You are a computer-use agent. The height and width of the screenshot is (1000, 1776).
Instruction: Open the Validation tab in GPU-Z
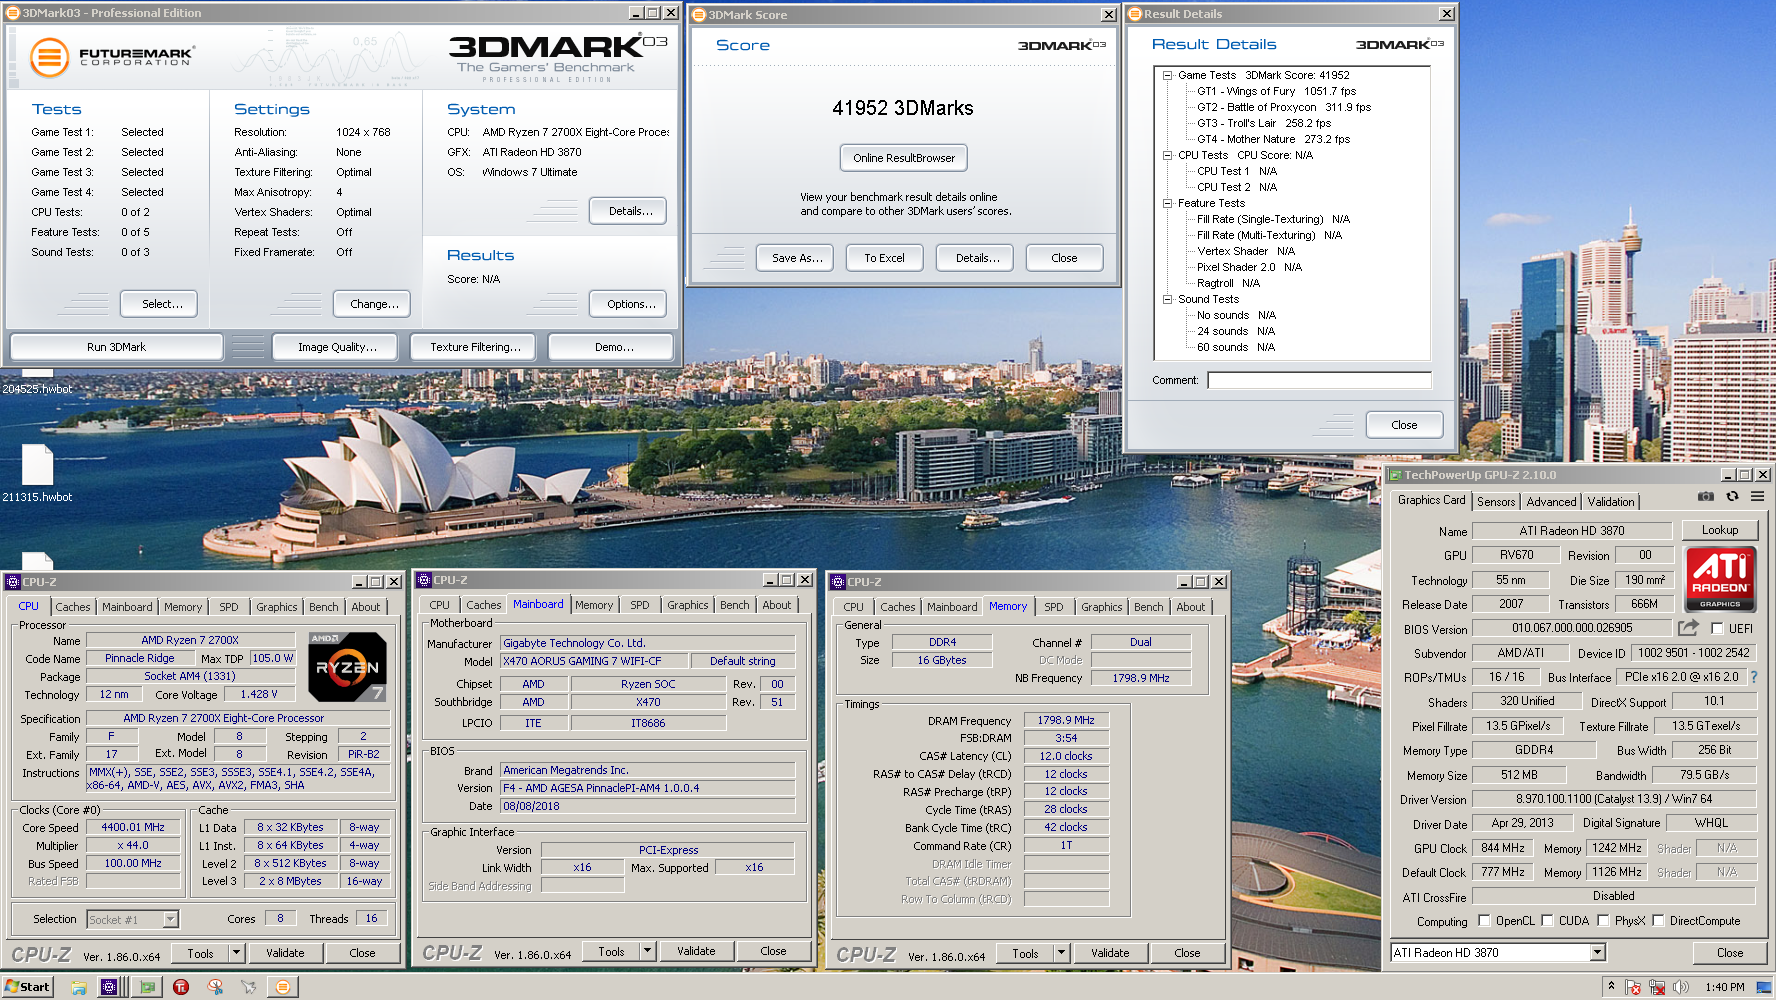click(1611, 502)
